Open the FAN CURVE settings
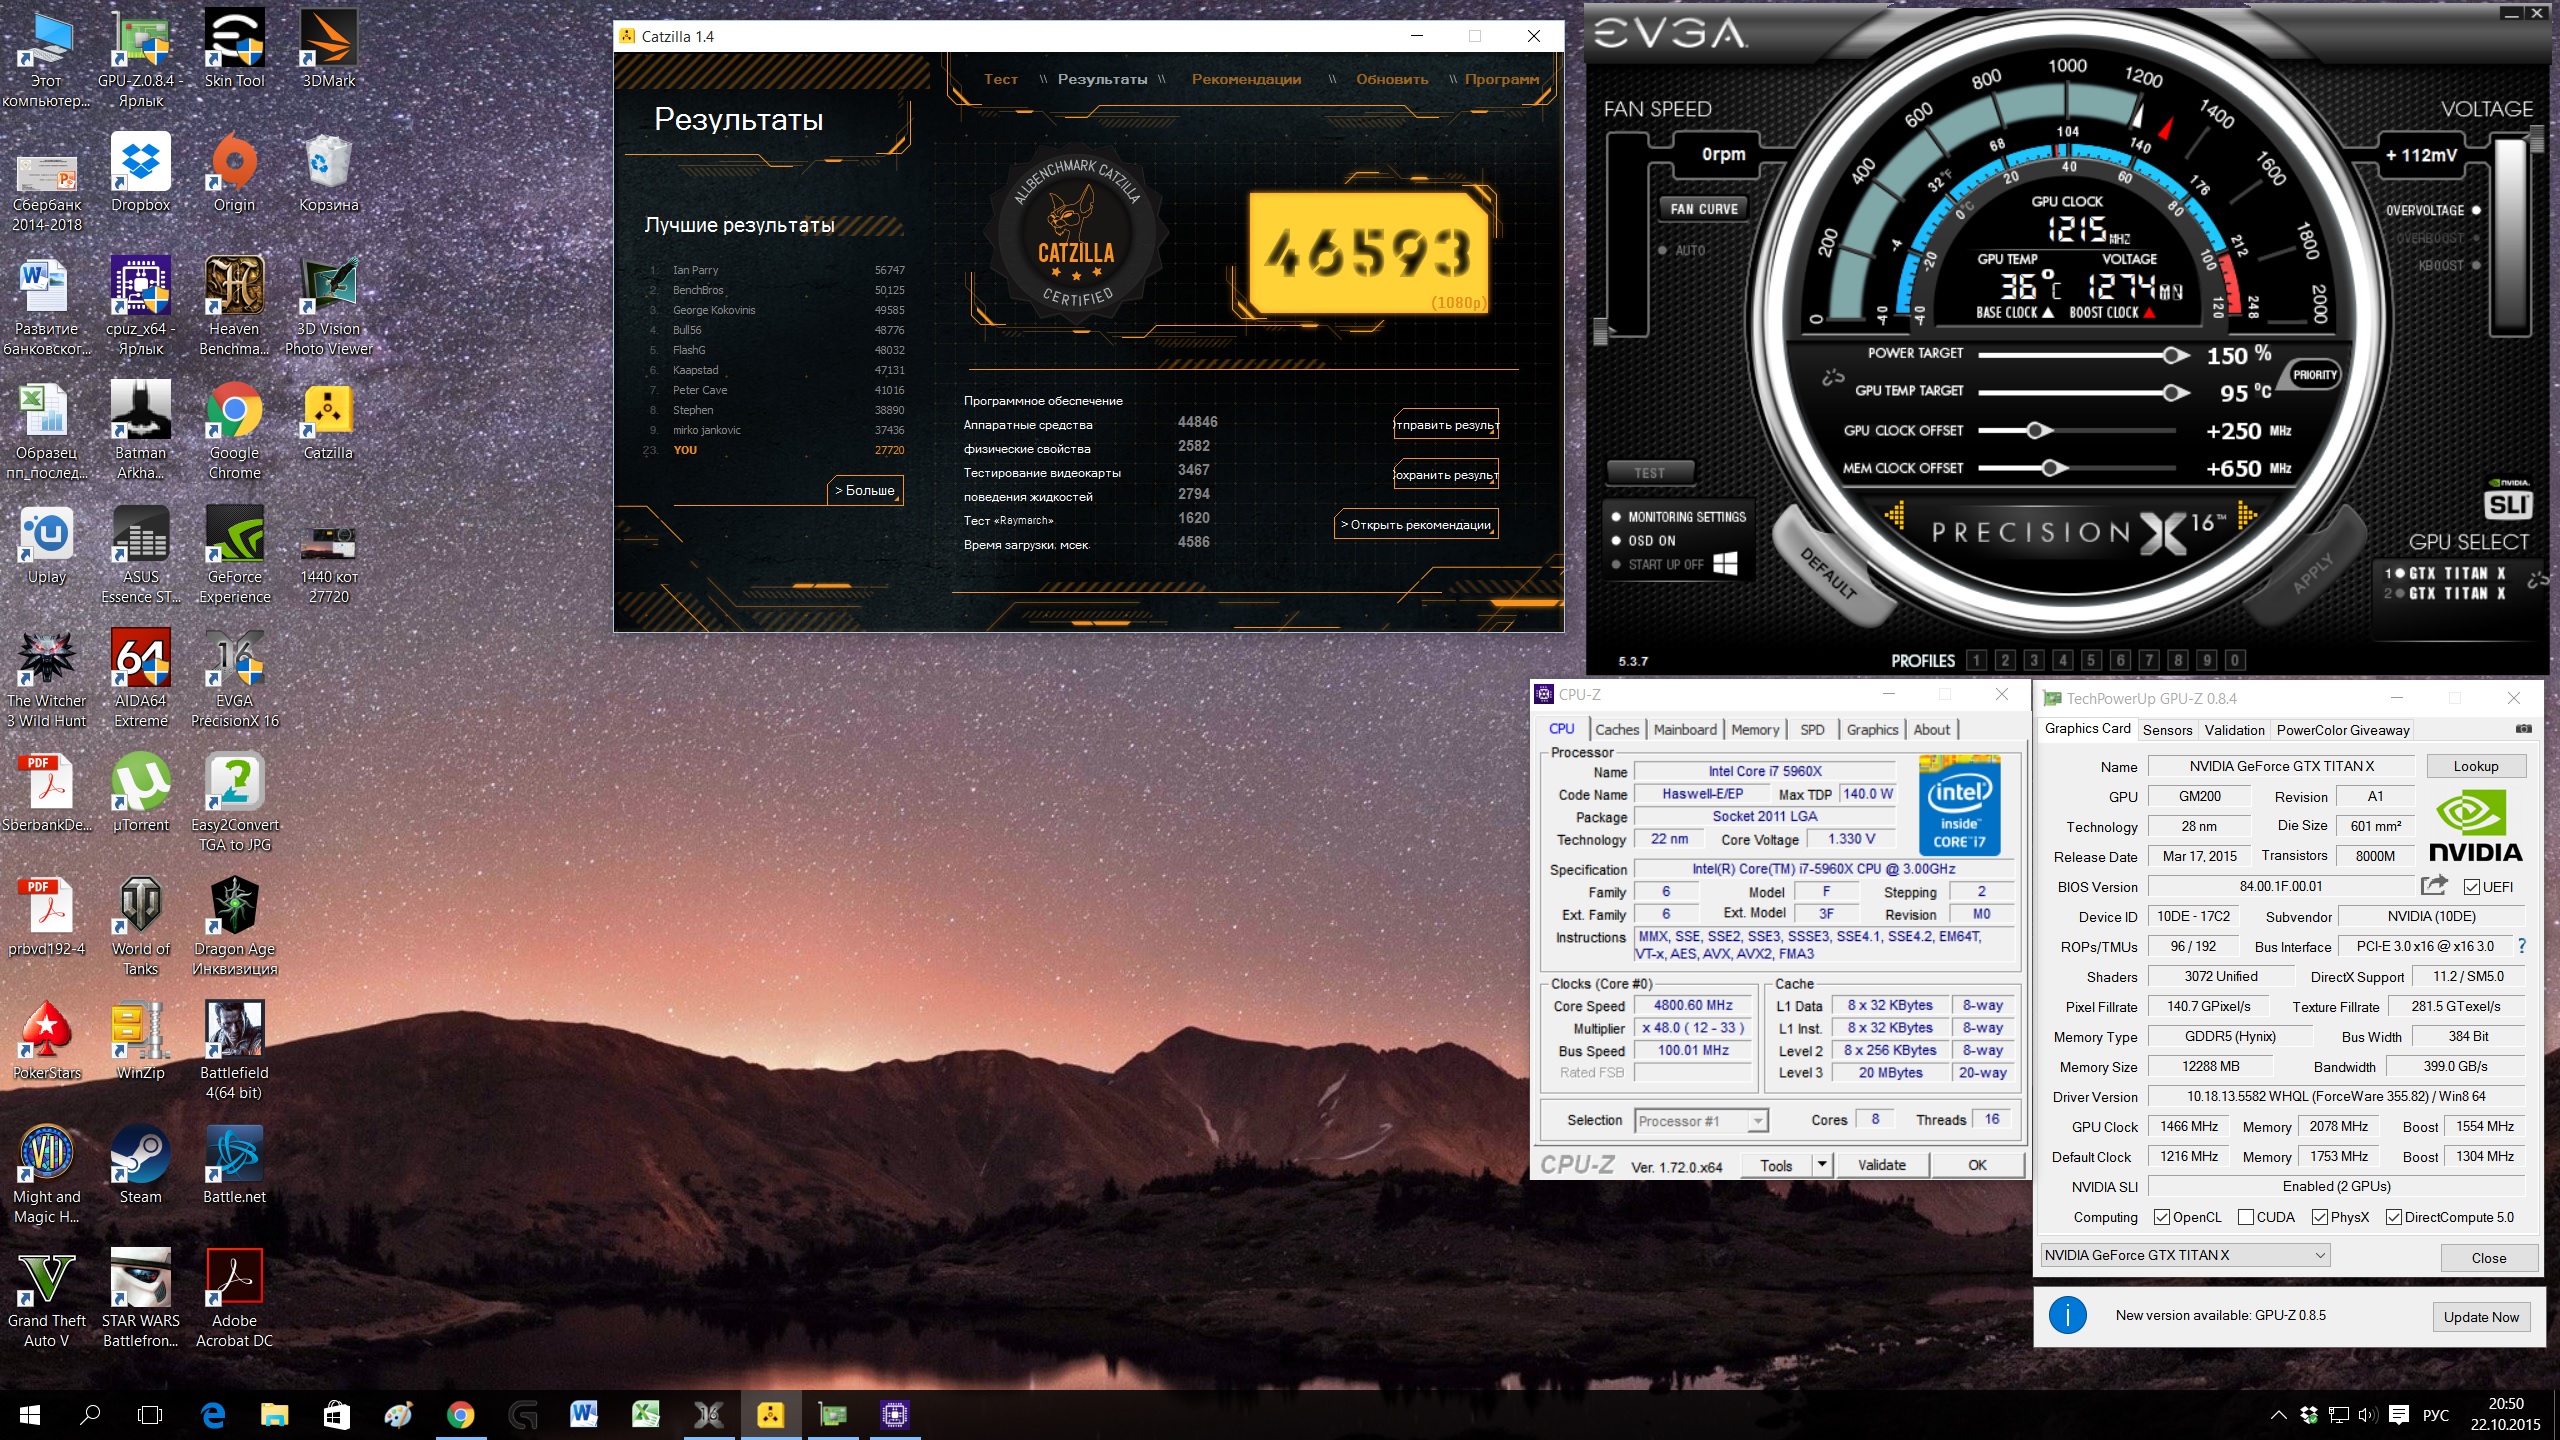 click(1704, 208)
